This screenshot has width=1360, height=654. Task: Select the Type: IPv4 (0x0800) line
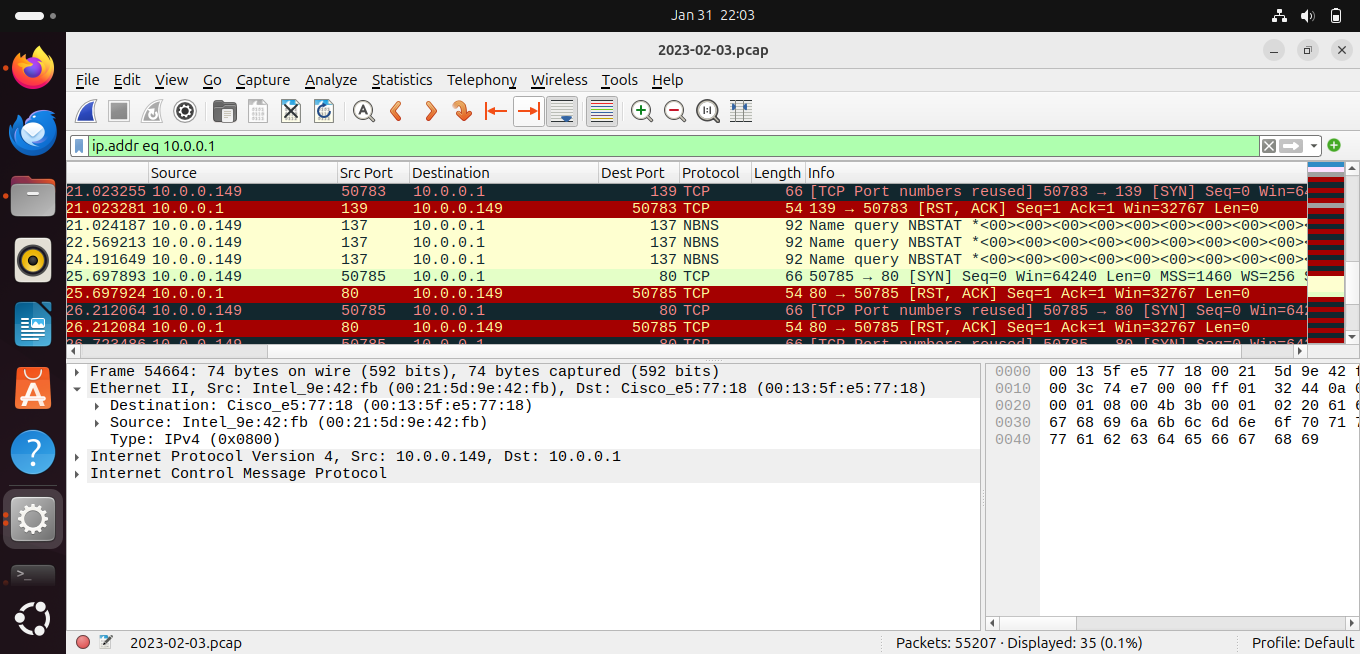click(195, 440)
